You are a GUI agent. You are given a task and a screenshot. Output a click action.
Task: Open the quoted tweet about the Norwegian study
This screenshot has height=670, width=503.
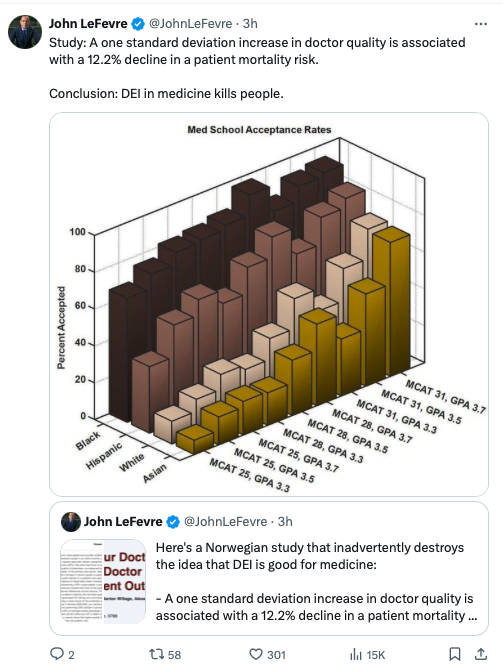point(269,568)
